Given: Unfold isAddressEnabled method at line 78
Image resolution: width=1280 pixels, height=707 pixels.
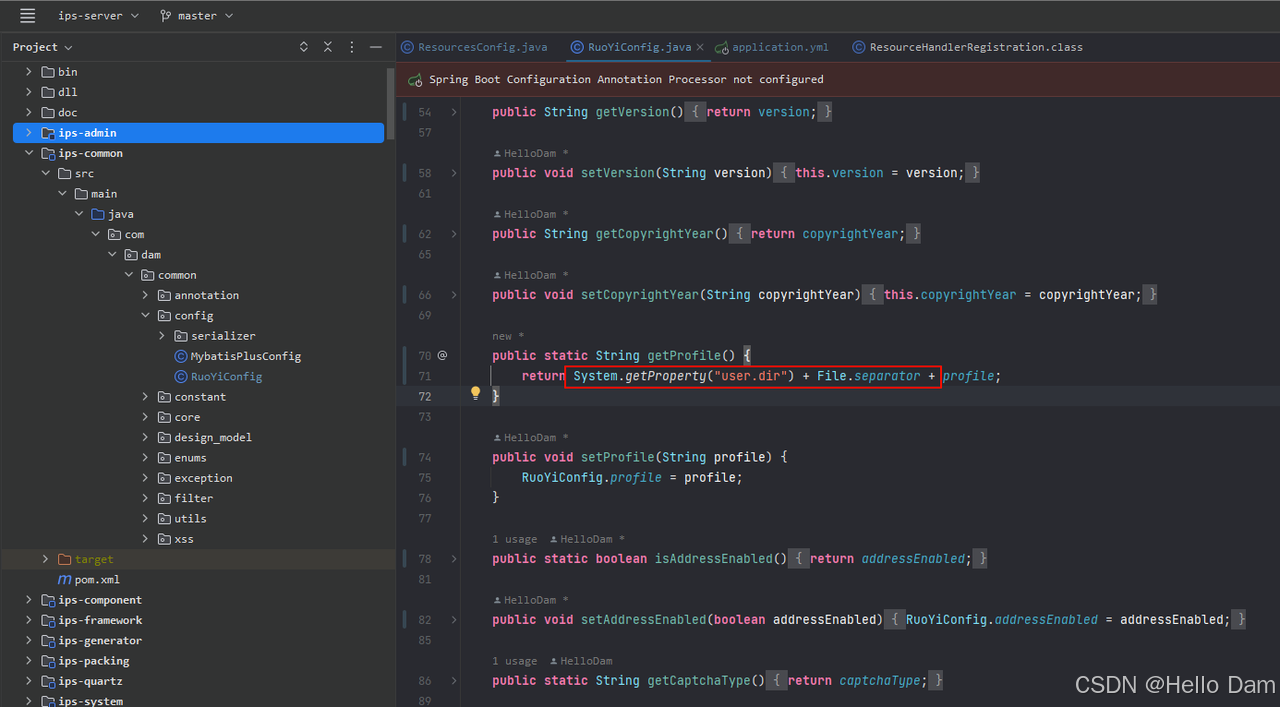Looking at the screenshot, I should click(454, 559).
